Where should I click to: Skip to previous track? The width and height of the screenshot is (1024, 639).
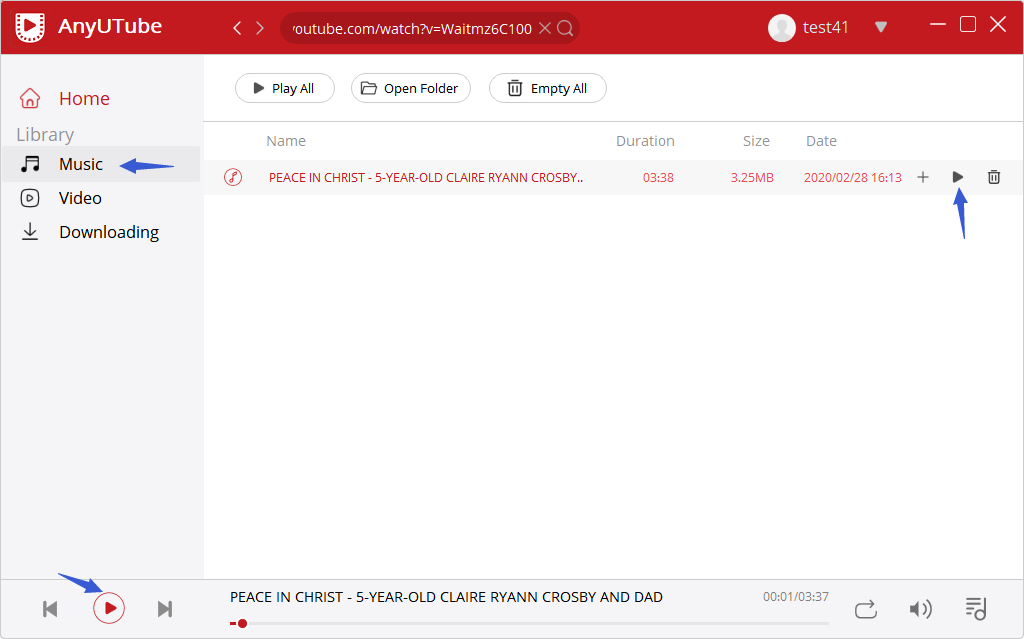[x=50, y=609]
